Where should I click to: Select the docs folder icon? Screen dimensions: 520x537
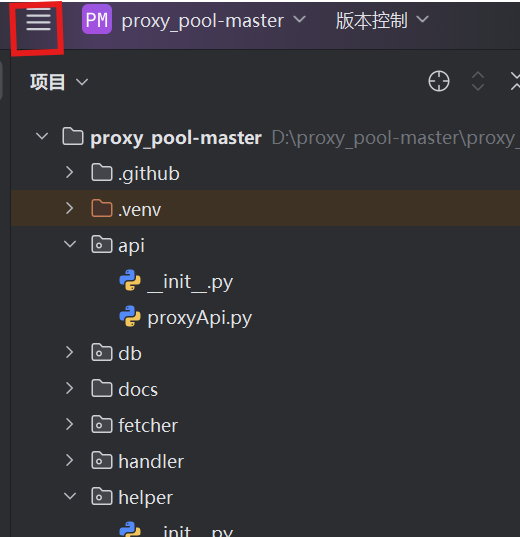pos(102,388)
